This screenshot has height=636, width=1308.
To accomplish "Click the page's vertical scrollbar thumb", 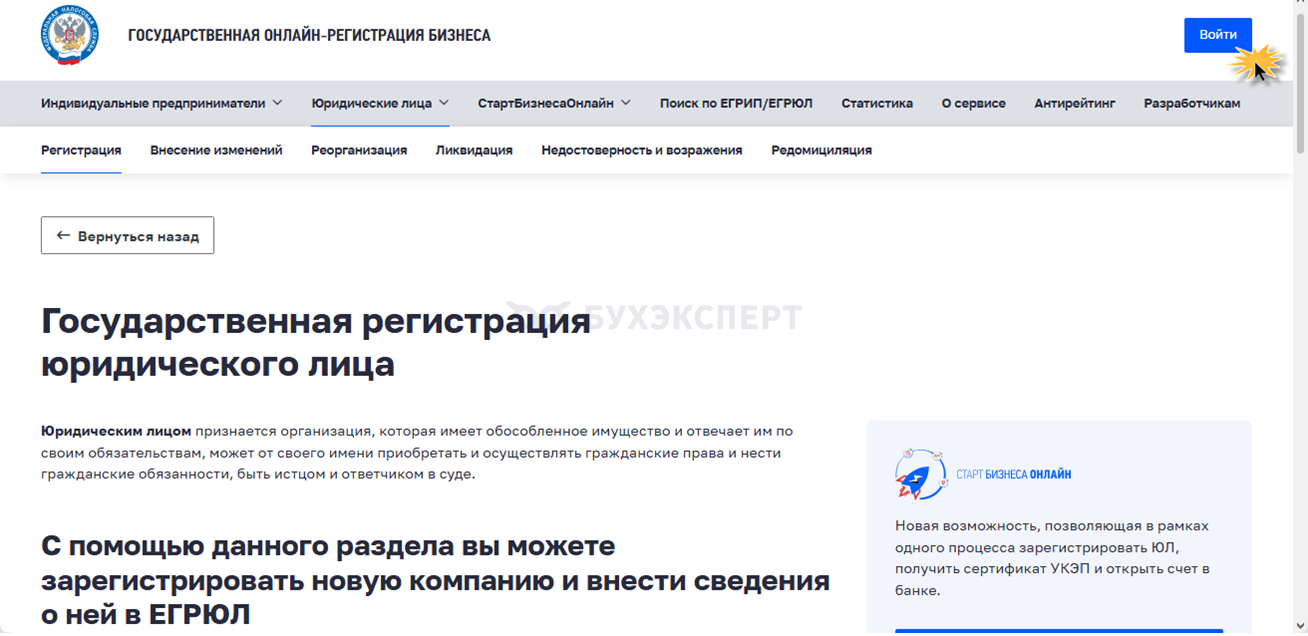I will [x=1300, y=85].
